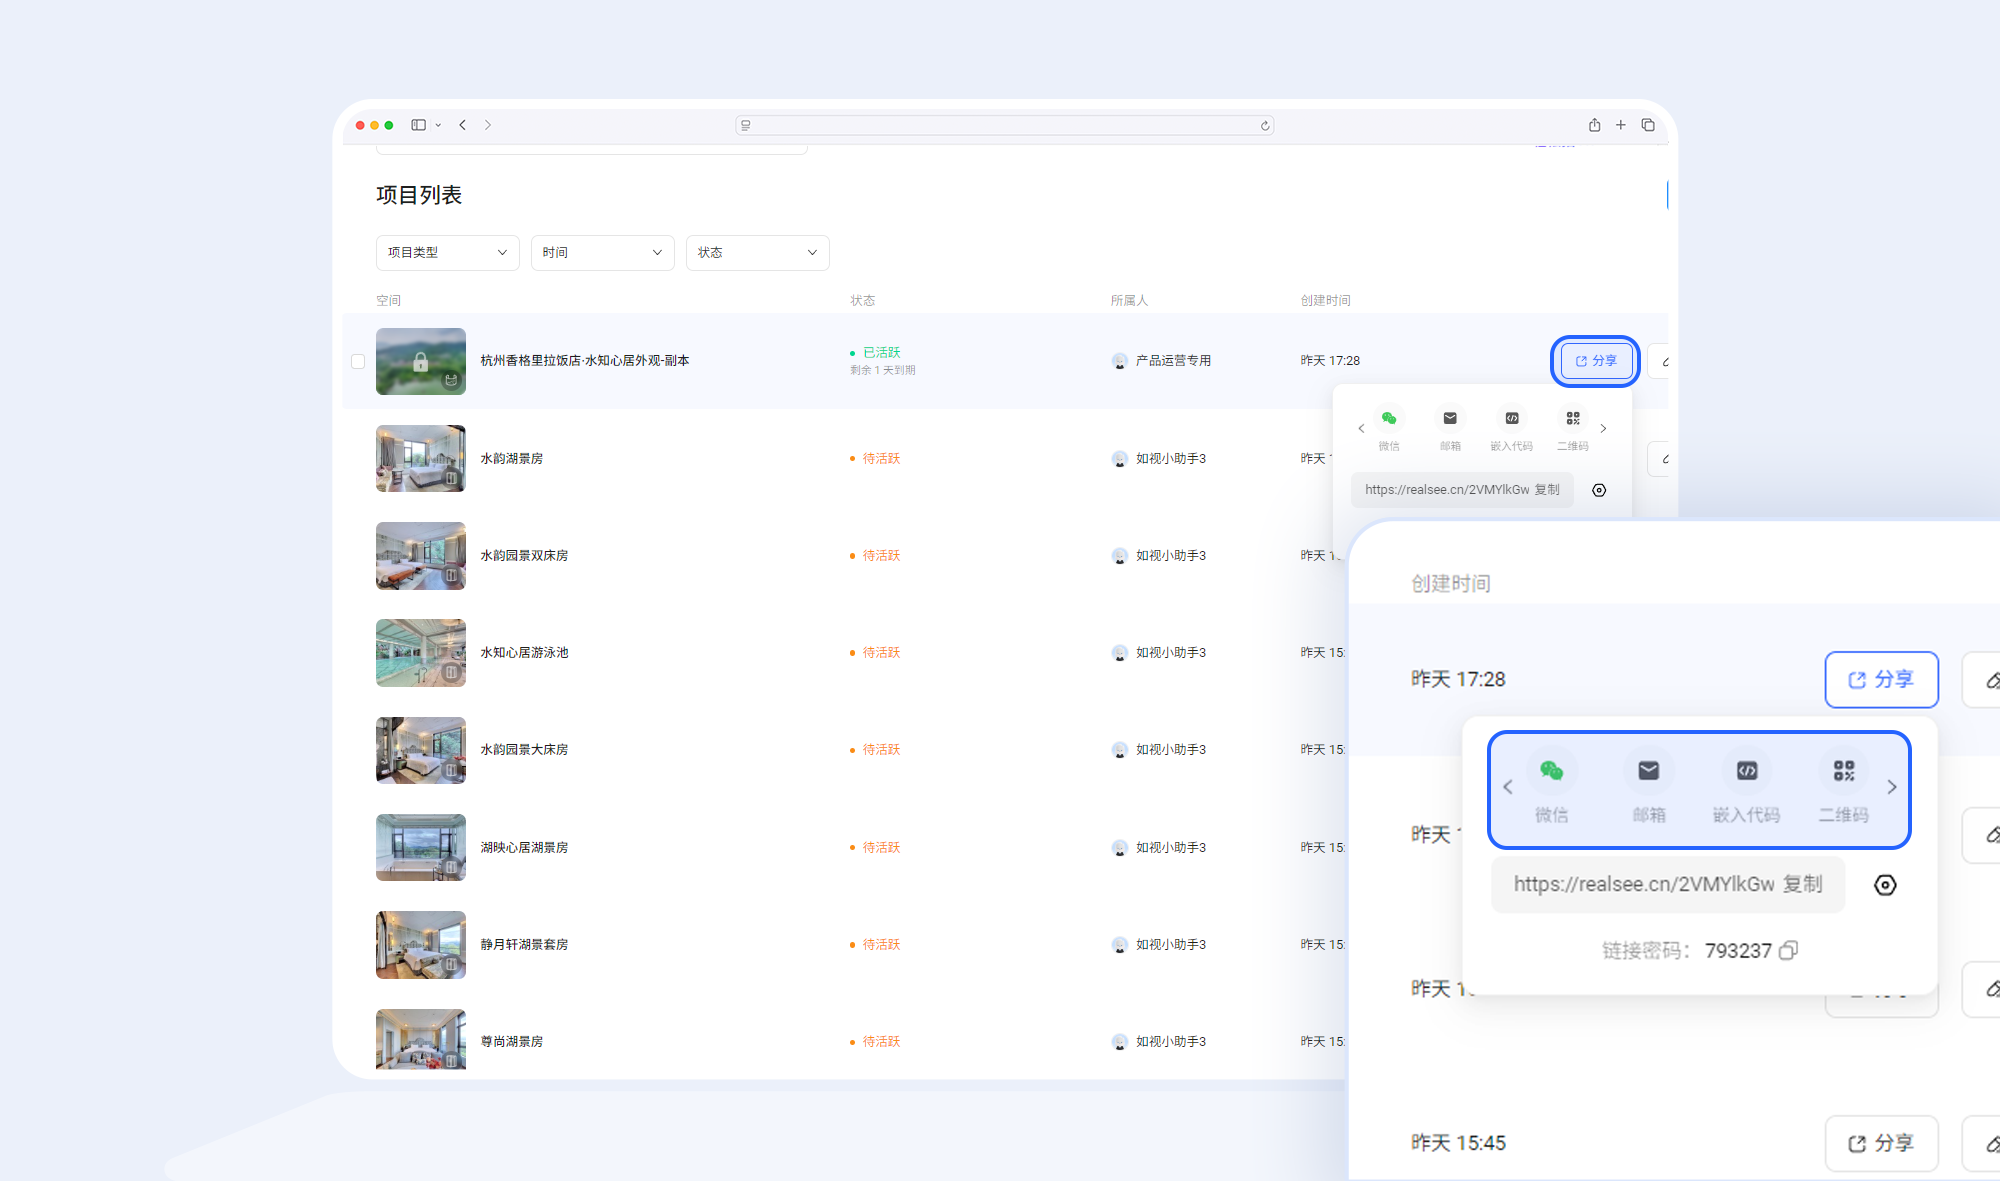Copy the link password 793237 via copy icon

[x=1789, y=950]
